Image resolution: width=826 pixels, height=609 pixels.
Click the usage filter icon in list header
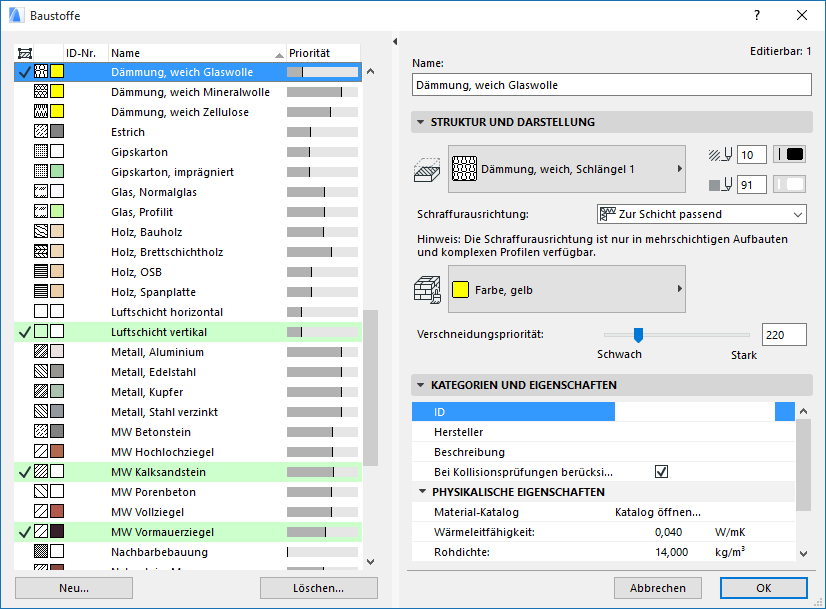[x=25, y=53]
